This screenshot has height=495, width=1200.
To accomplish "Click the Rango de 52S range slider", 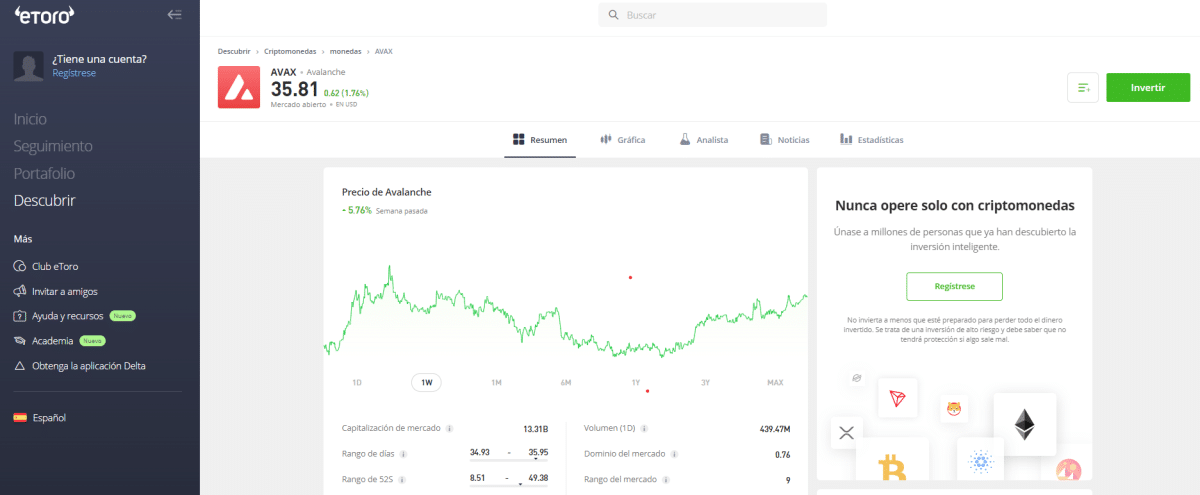I will pos(509,487).
